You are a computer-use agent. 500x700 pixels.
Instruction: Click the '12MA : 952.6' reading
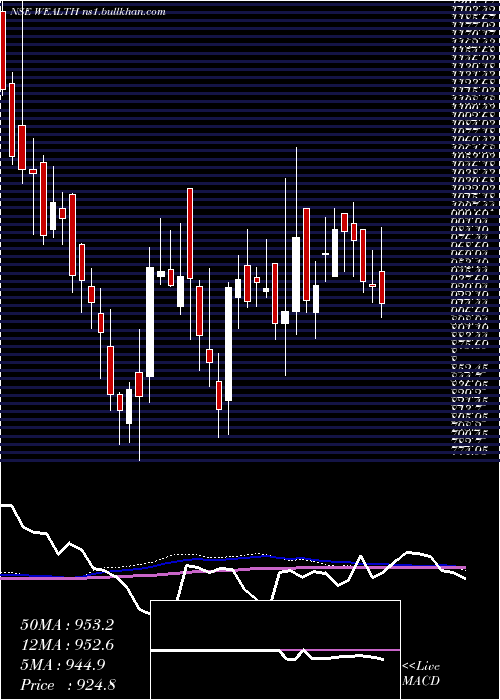(x=67, y=645)
